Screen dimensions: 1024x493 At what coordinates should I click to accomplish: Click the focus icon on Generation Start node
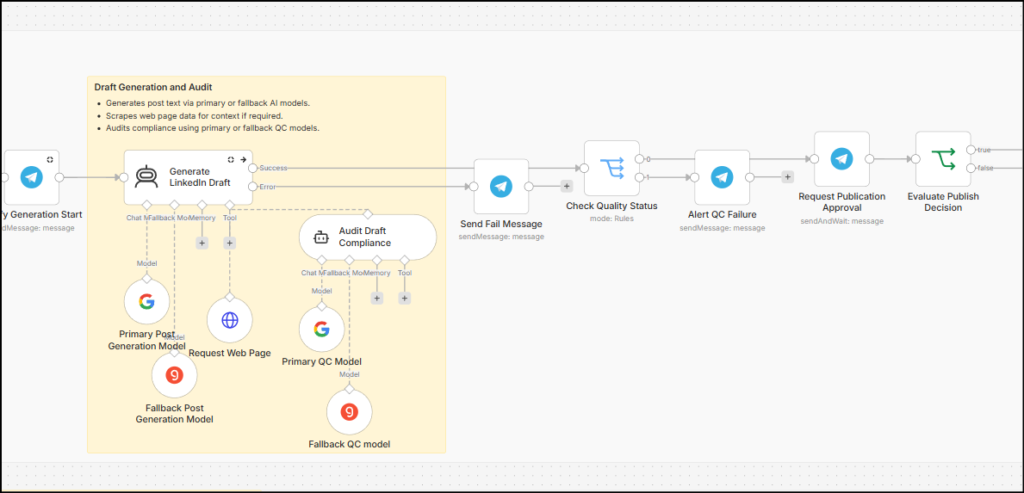pyautogui.click(x=50, y=159)
